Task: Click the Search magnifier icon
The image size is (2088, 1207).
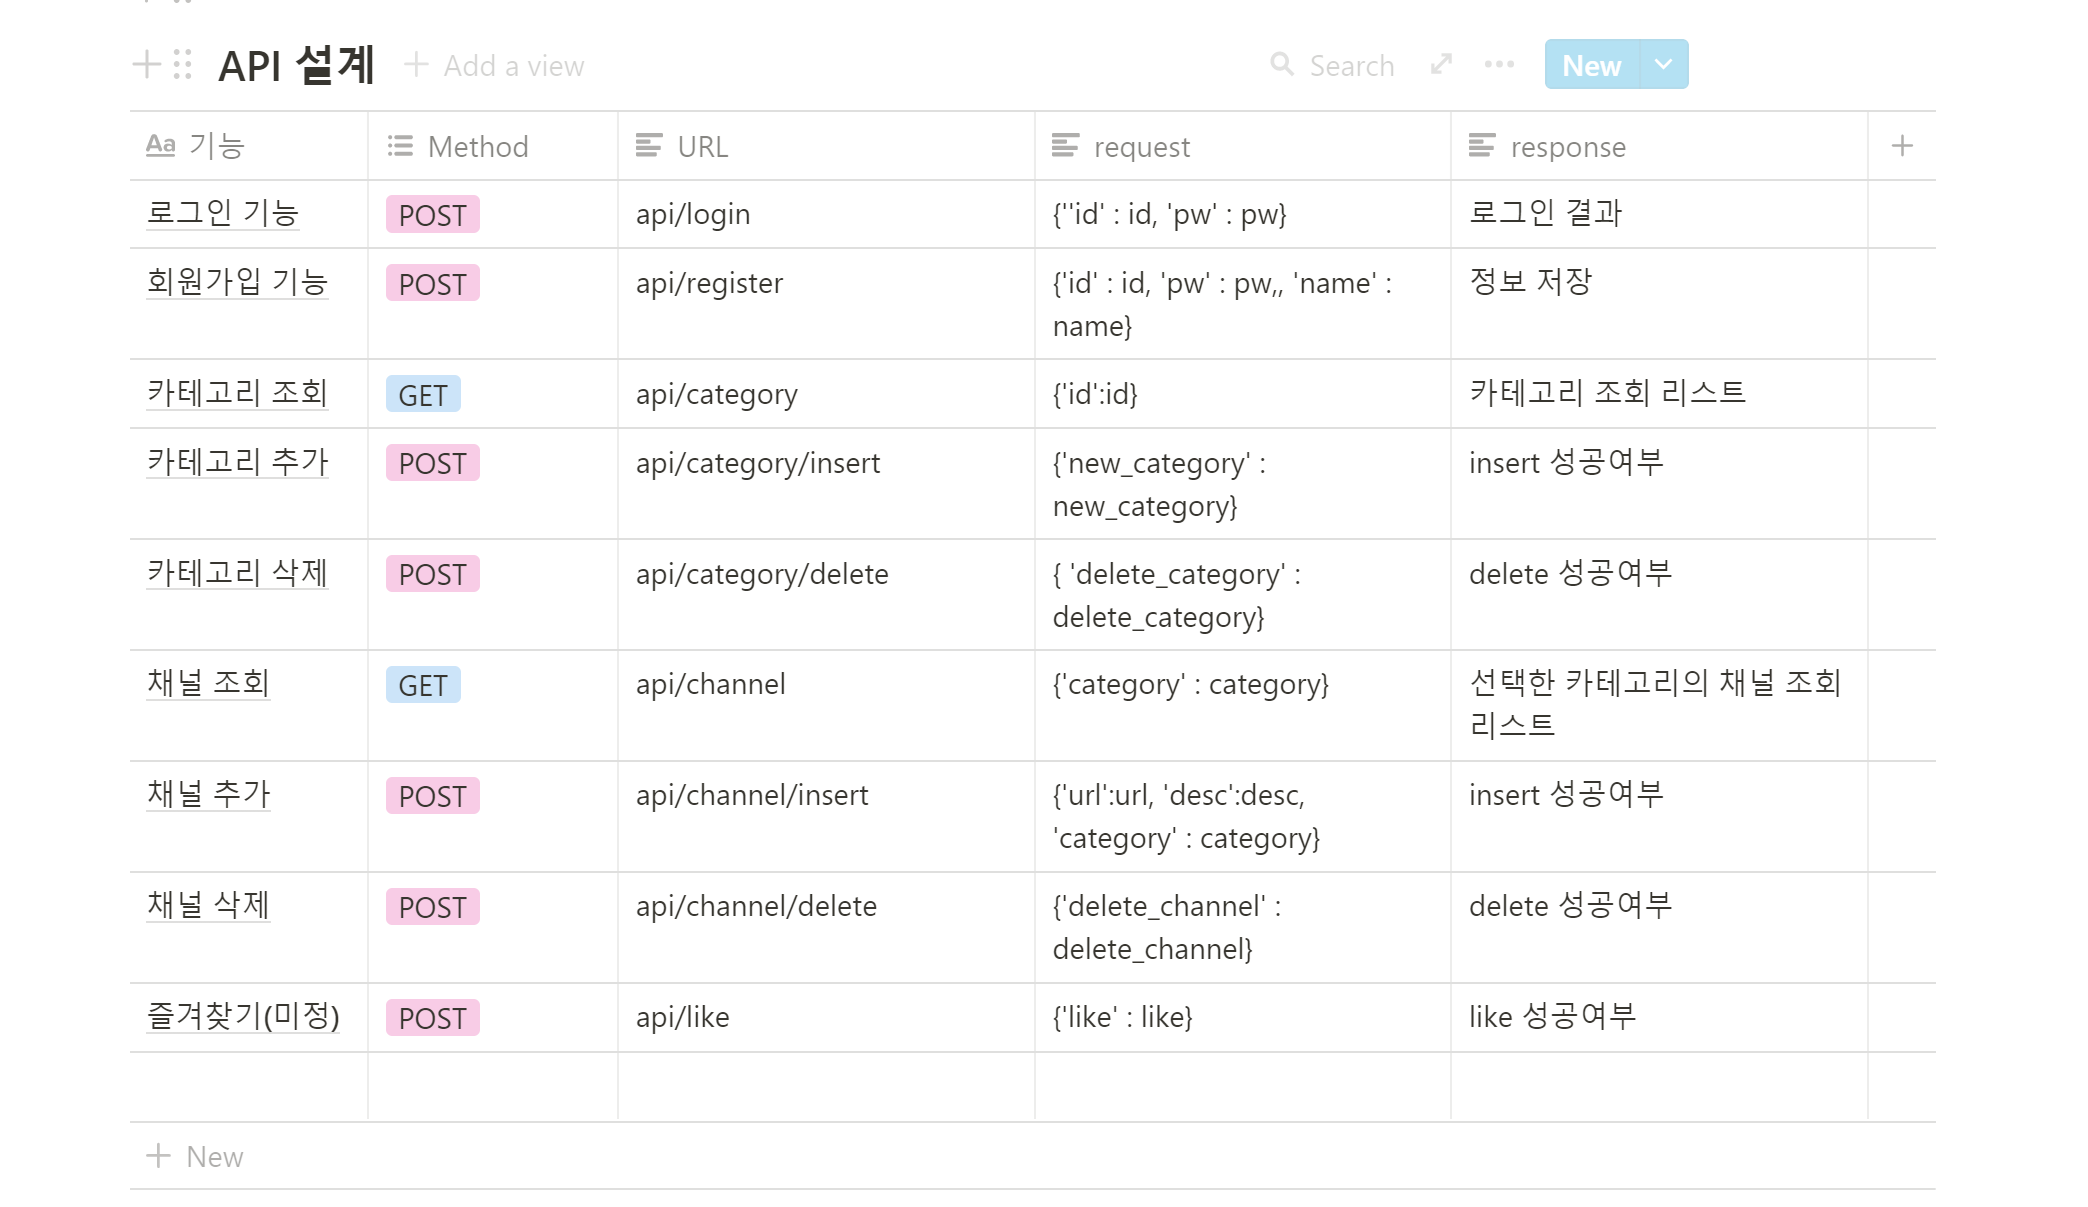Action: [x=1281, y=65]
